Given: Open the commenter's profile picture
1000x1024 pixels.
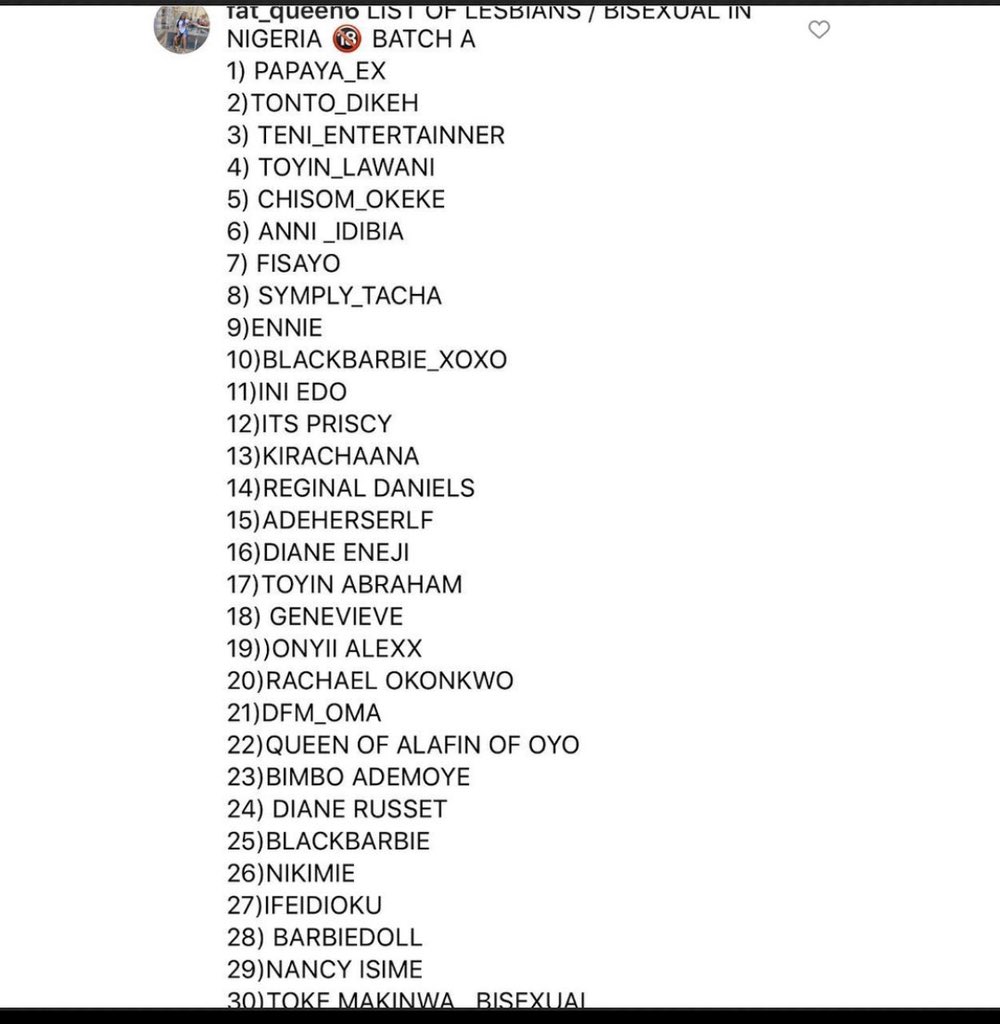Looking at the screenshot, I should point(181,28).
